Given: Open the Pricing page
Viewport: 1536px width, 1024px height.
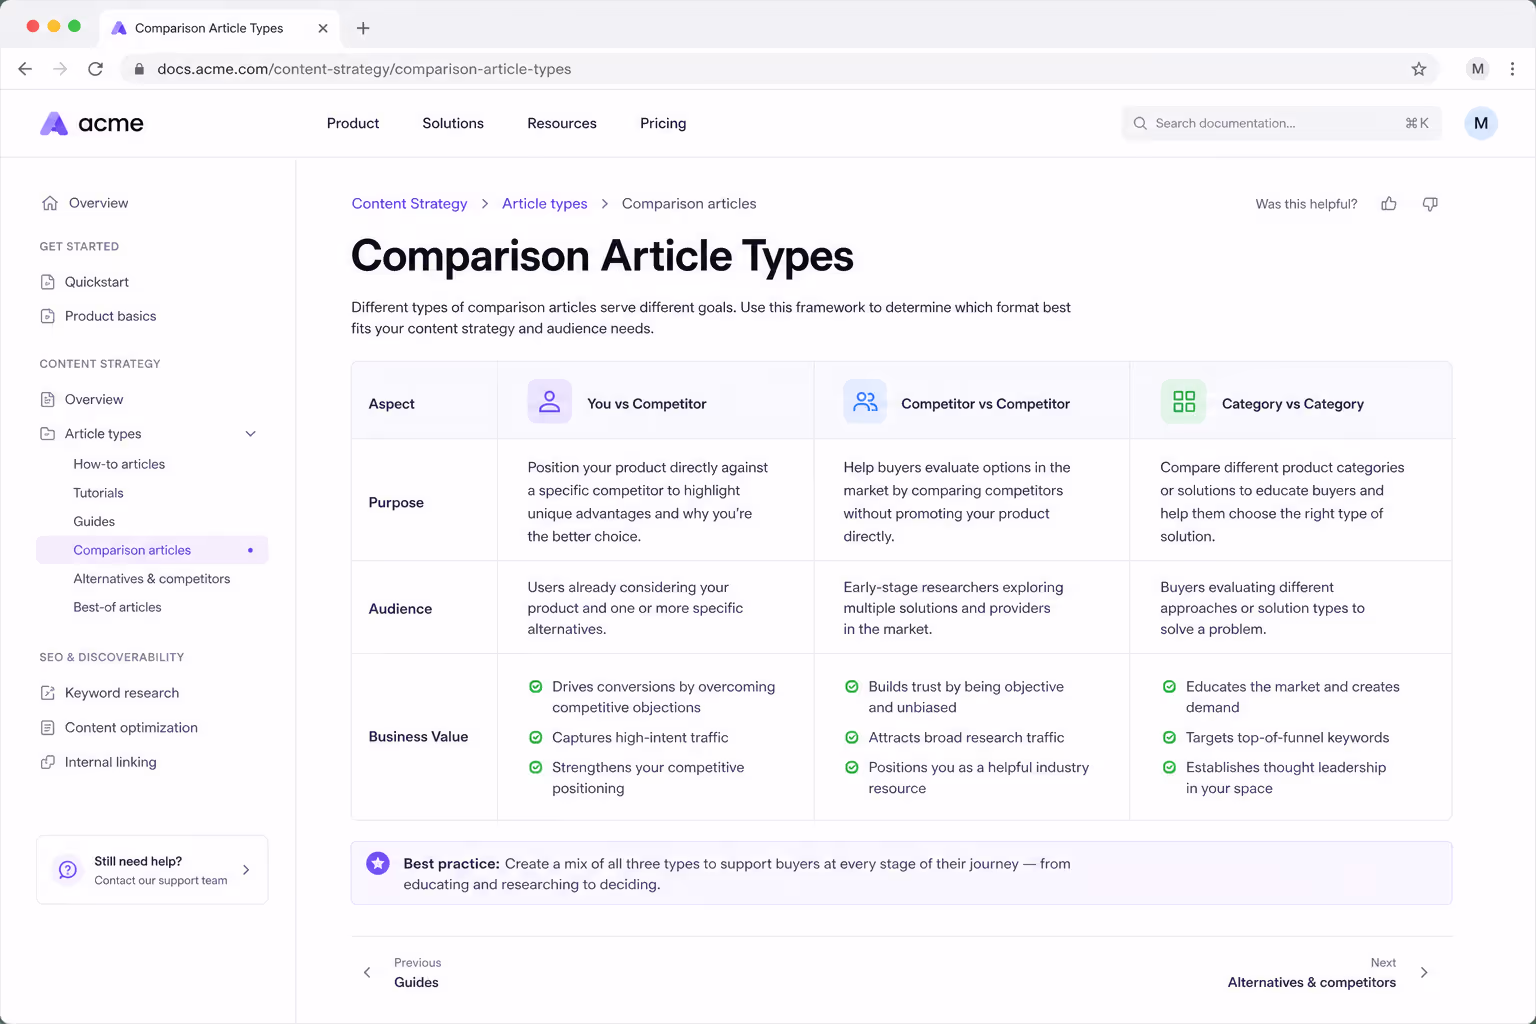Looking at the screenshot, I should [663, 123].
